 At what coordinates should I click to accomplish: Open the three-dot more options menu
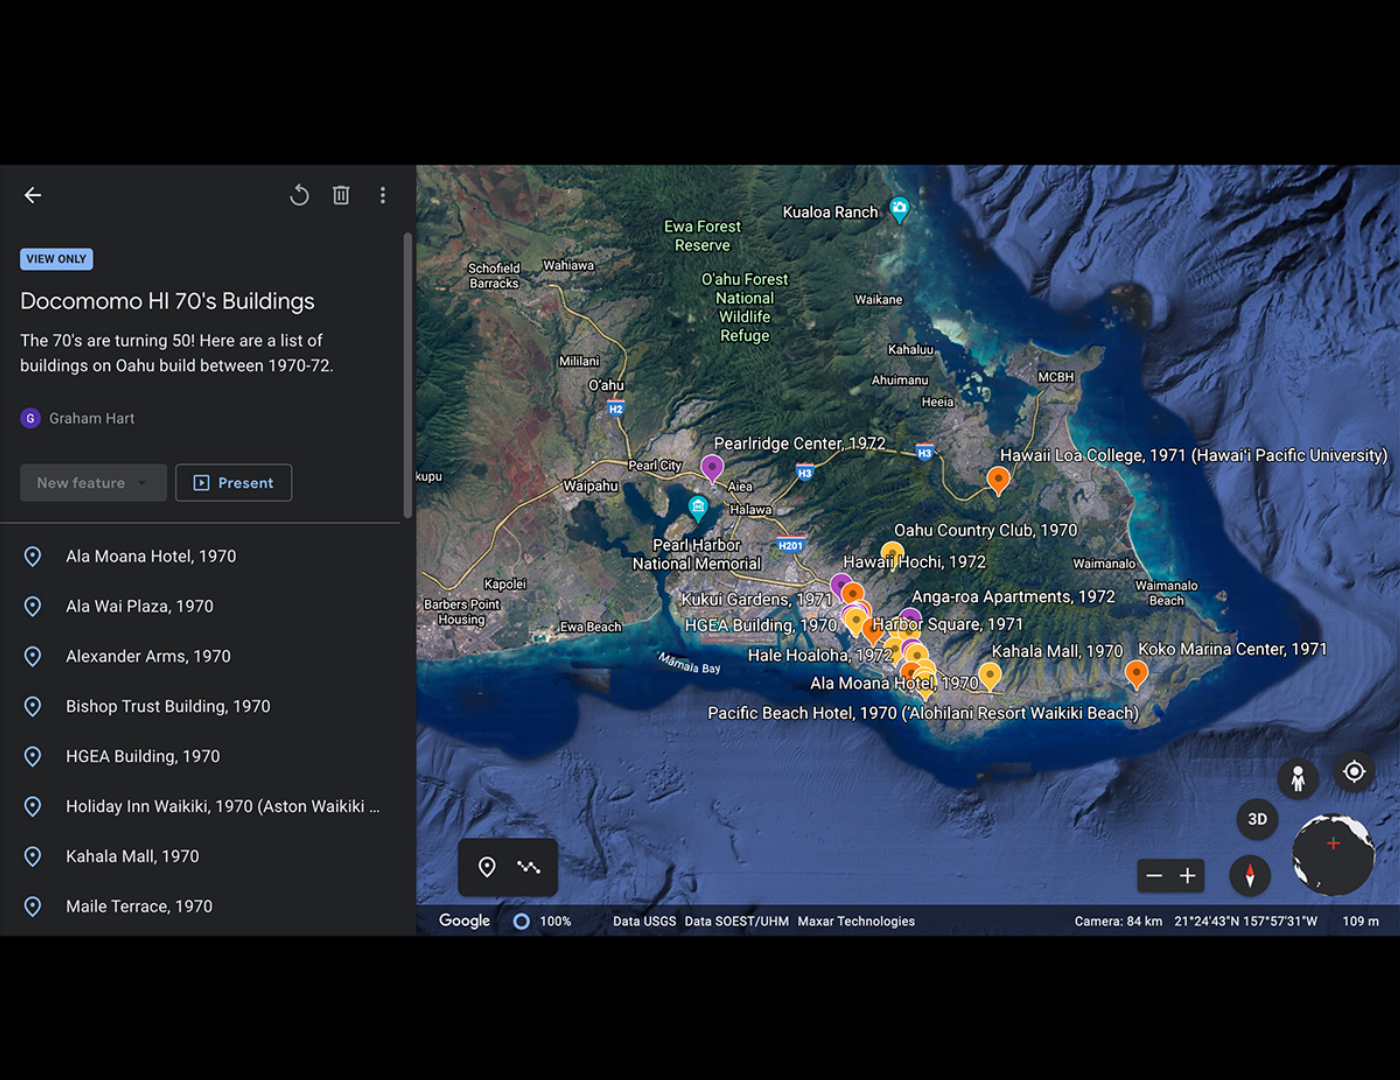[383, 195]
